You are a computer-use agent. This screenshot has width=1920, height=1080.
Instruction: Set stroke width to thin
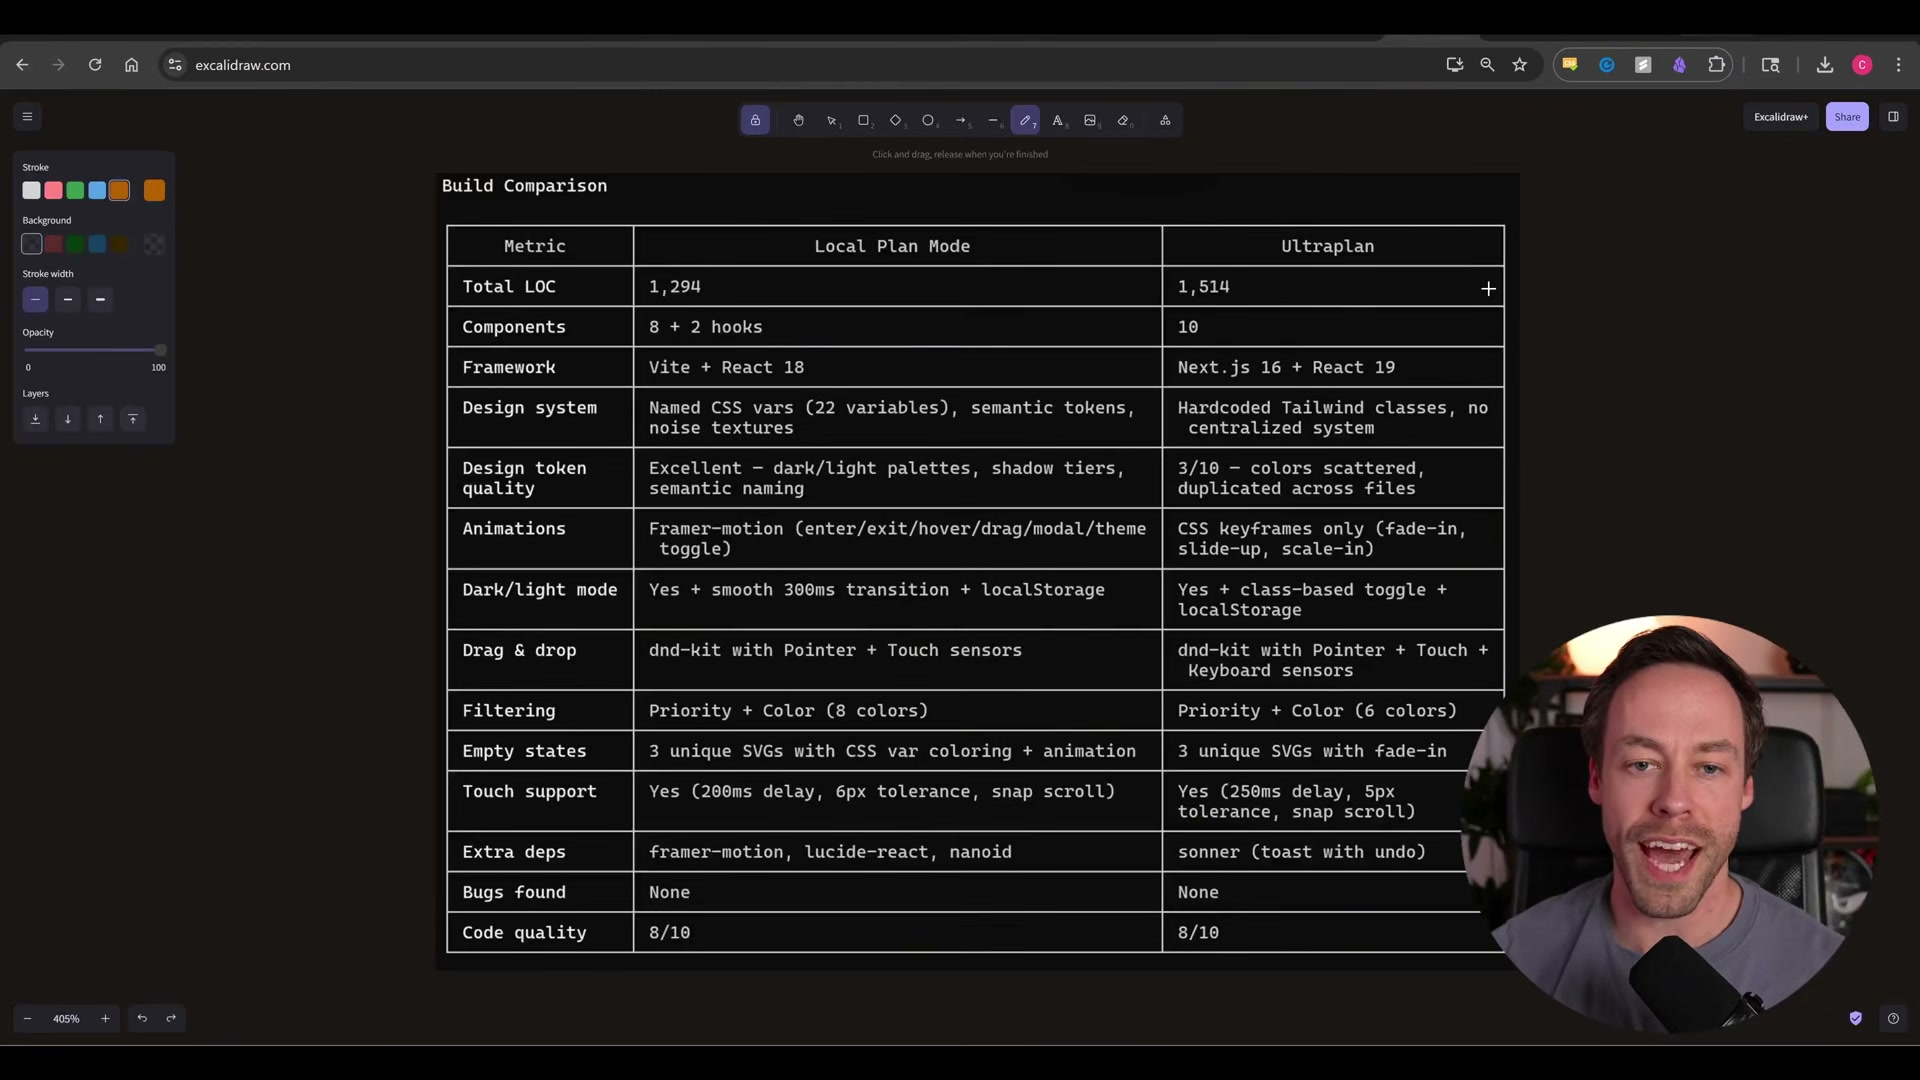[x=35, y=299]
